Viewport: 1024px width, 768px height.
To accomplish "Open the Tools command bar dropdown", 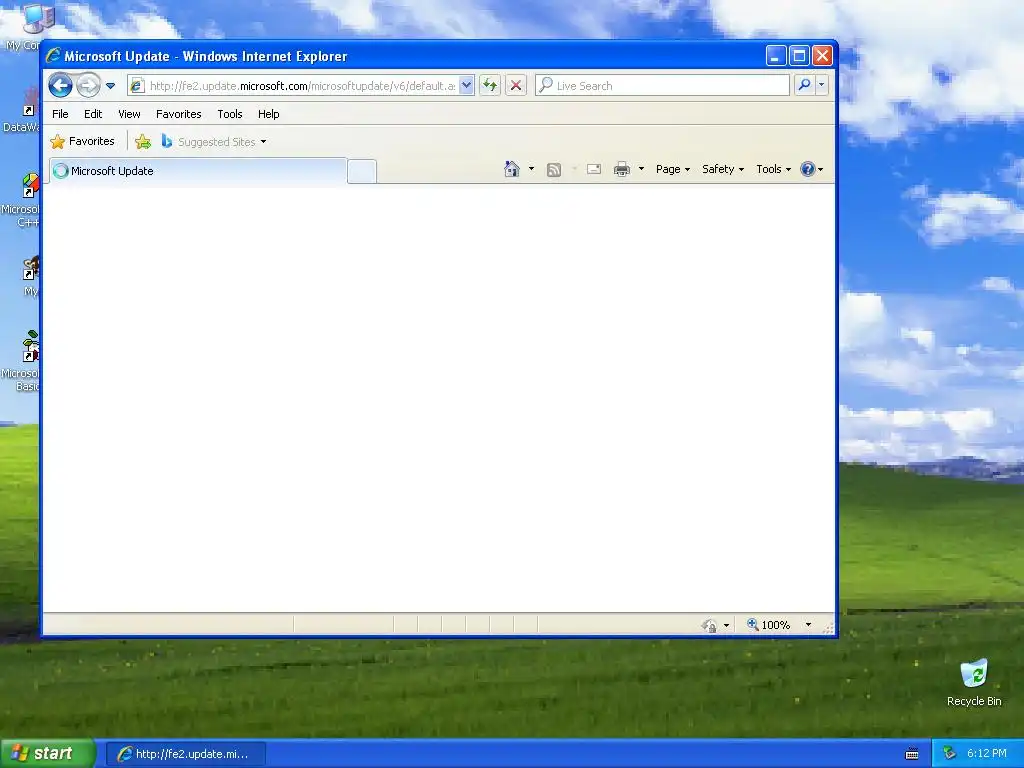I will [774, 169].
